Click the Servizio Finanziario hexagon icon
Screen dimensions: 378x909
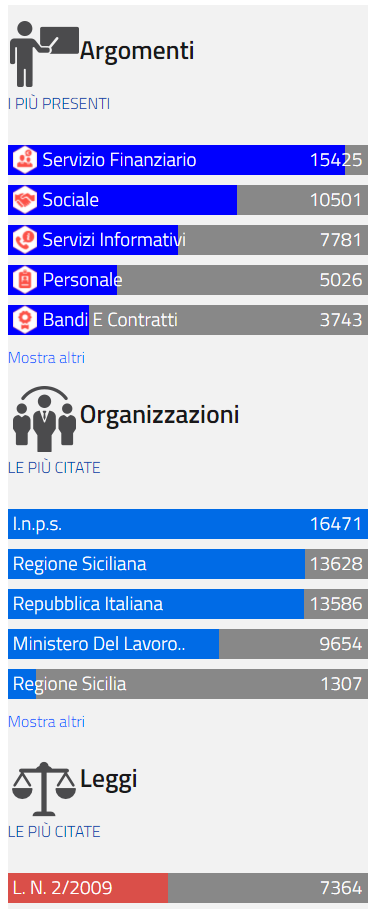tap(24, 159)
